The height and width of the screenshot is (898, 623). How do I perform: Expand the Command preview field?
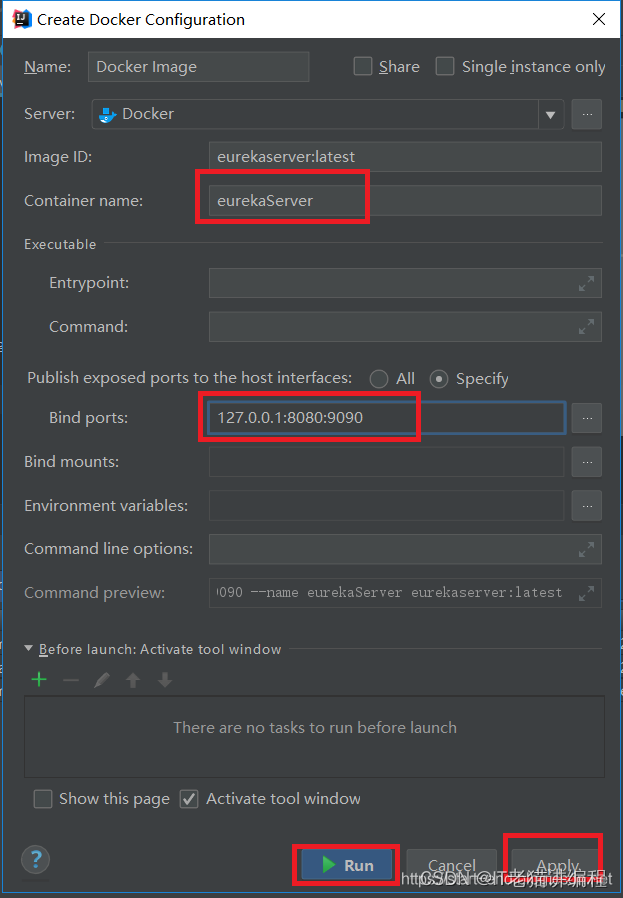tap(586, 593)
